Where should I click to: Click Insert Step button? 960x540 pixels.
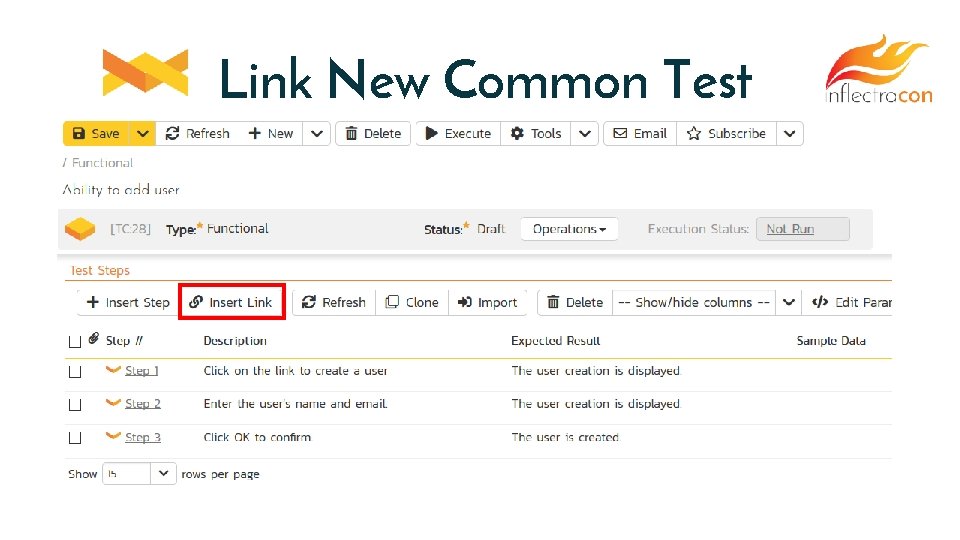(x=128, y=302)
